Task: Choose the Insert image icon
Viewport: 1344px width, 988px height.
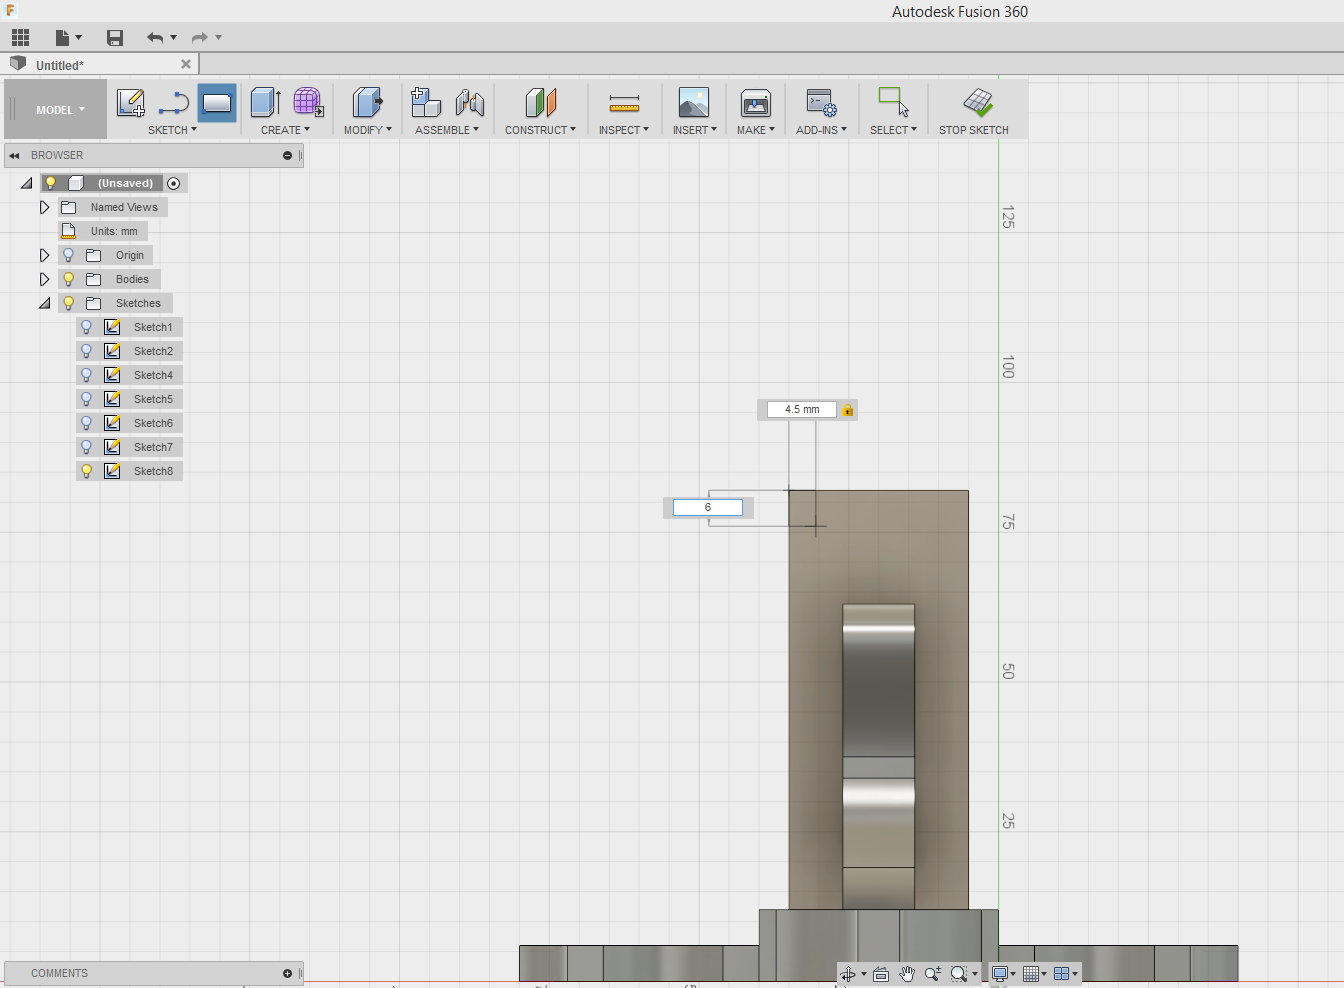Action: 694,103
